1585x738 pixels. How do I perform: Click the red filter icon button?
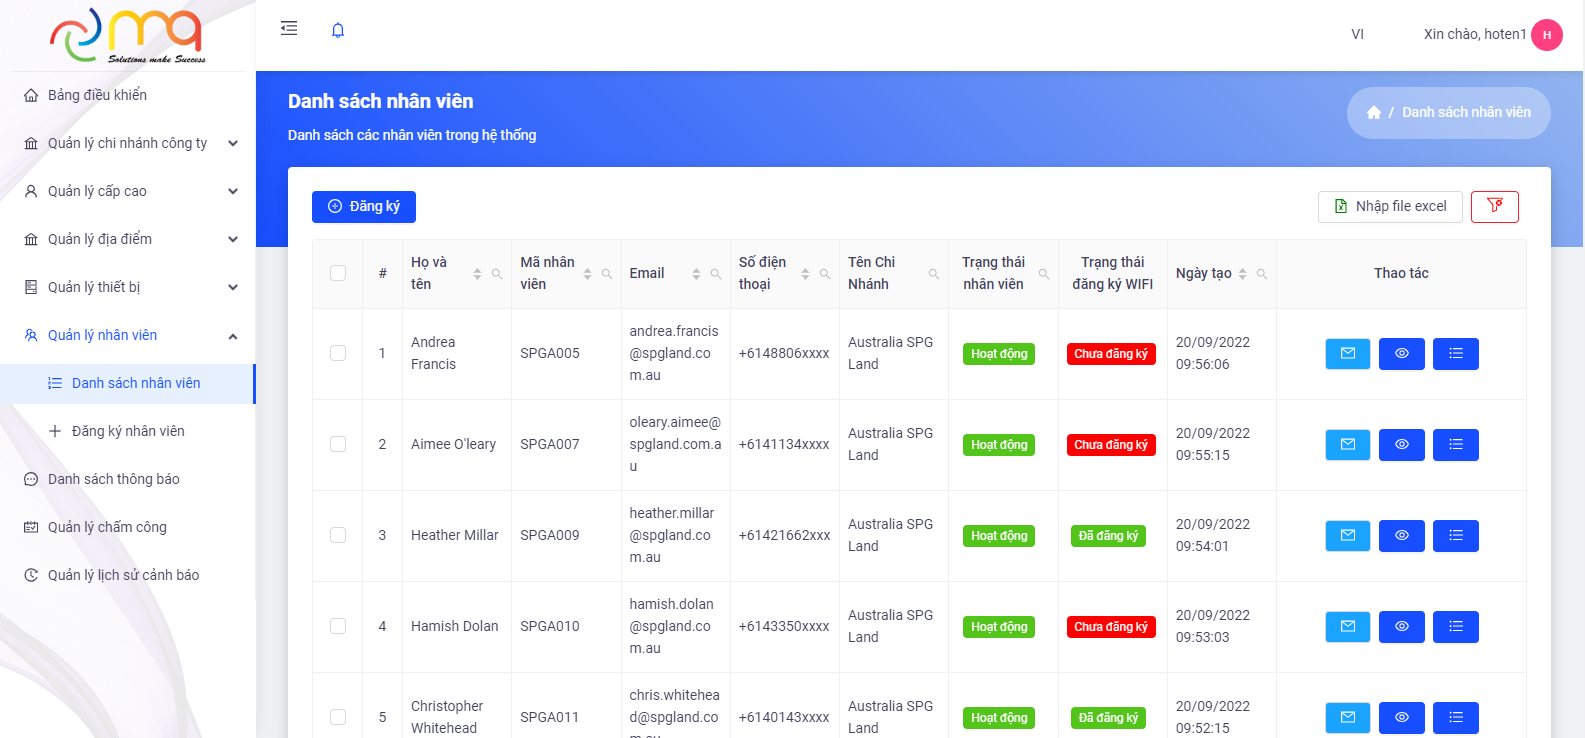(1494, 206)
